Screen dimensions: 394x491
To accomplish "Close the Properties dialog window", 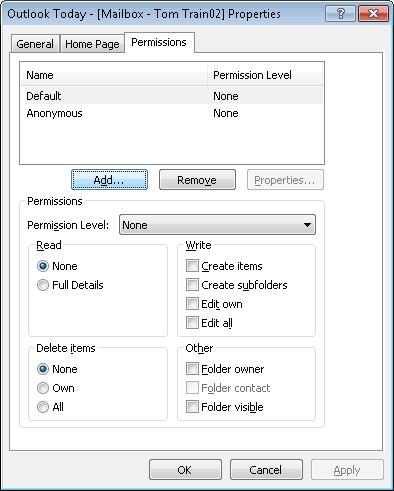I will [373, 14].
